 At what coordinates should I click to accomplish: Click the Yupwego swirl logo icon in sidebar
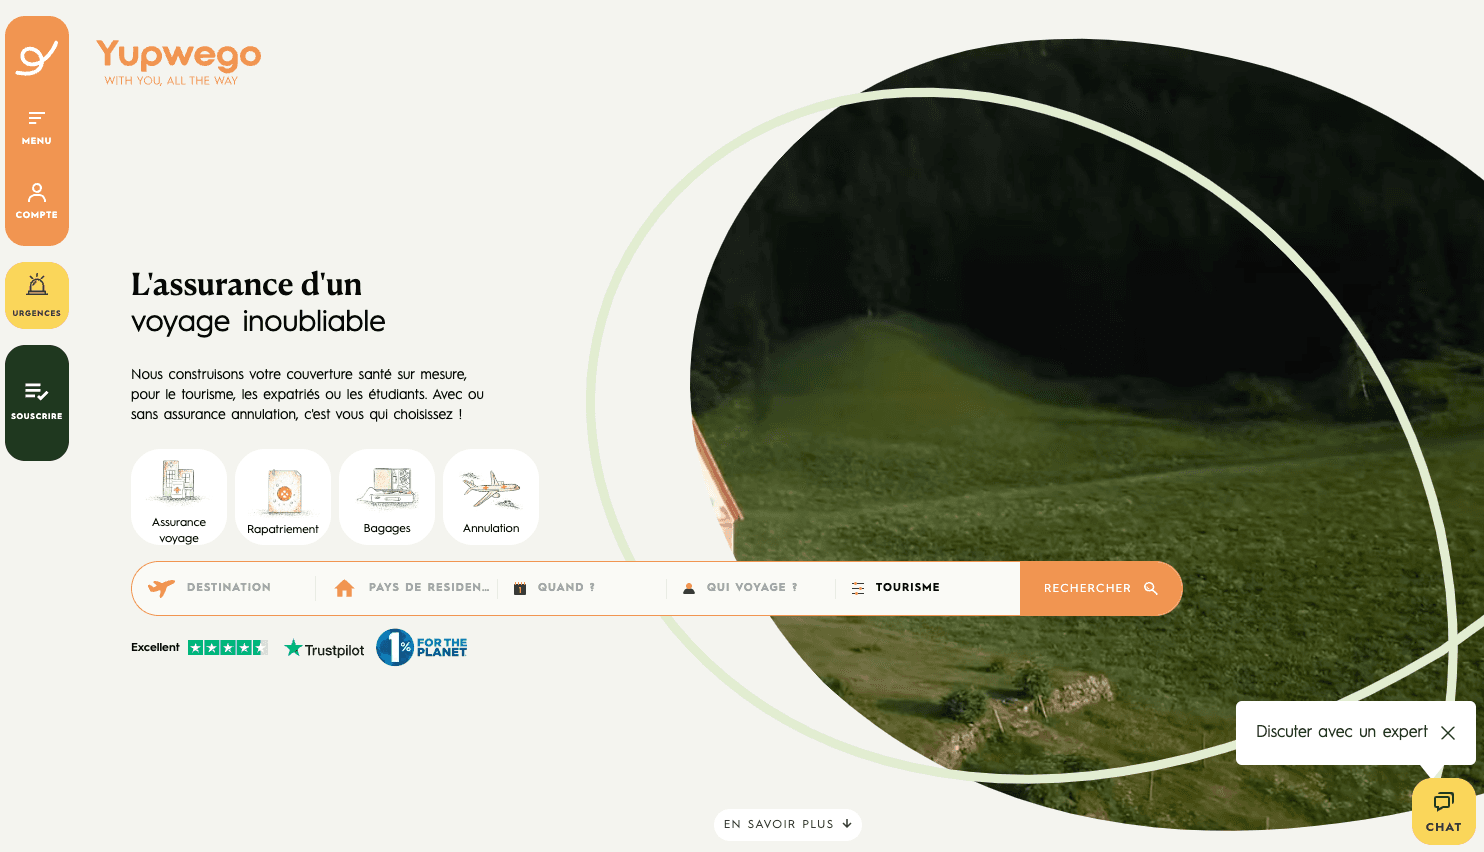(37, 59)
